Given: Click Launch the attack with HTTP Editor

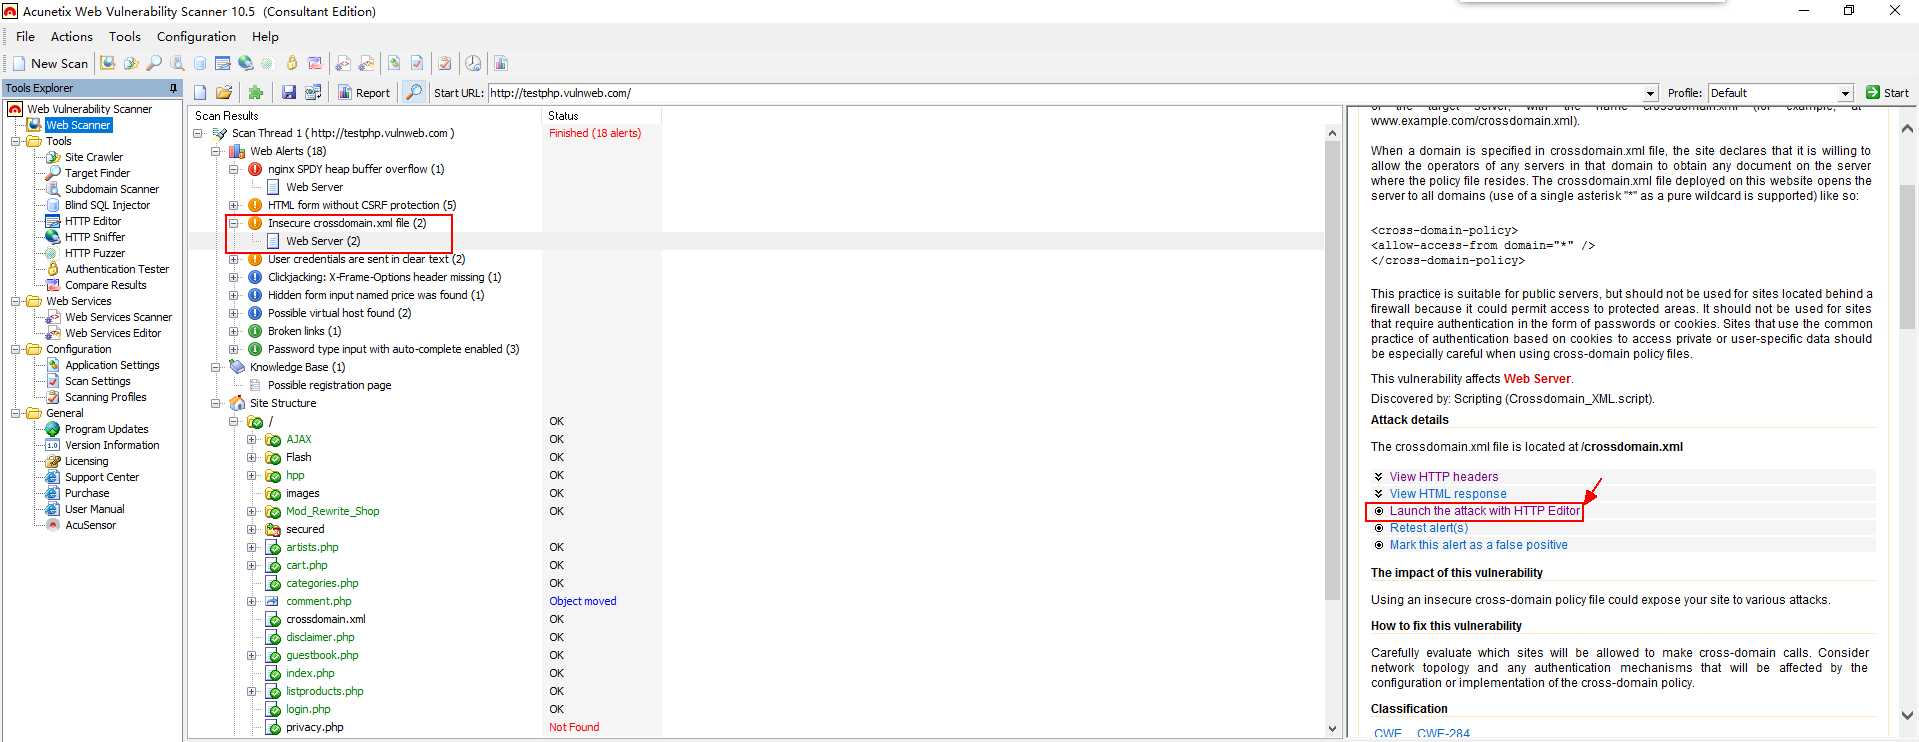Looking at the screenshot, I should point(1484,511).
